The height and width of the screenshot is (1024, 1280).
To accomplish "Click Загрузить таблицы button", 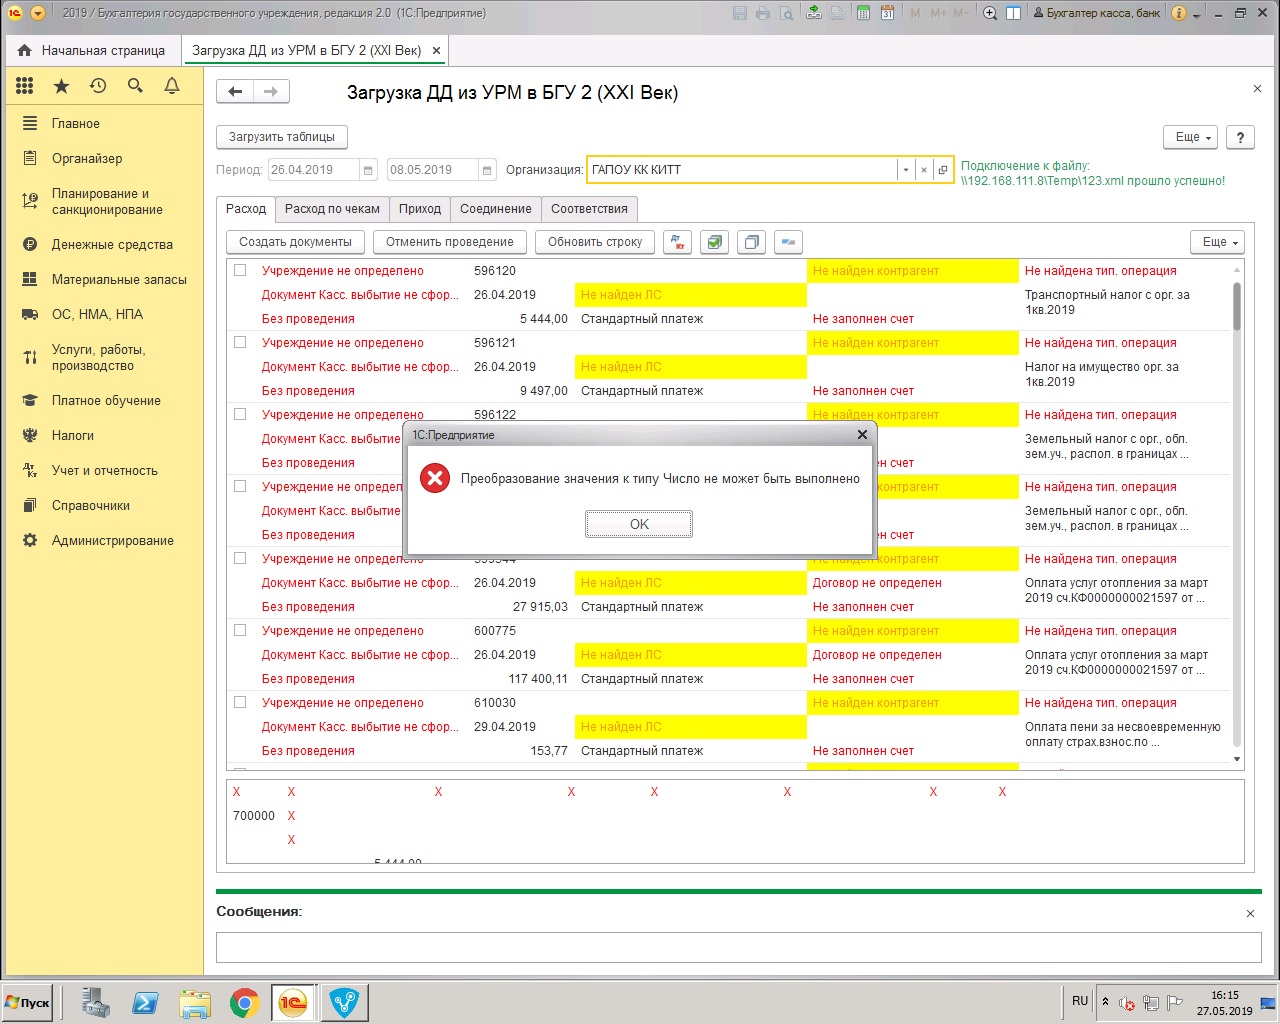I will click(282, 137).
